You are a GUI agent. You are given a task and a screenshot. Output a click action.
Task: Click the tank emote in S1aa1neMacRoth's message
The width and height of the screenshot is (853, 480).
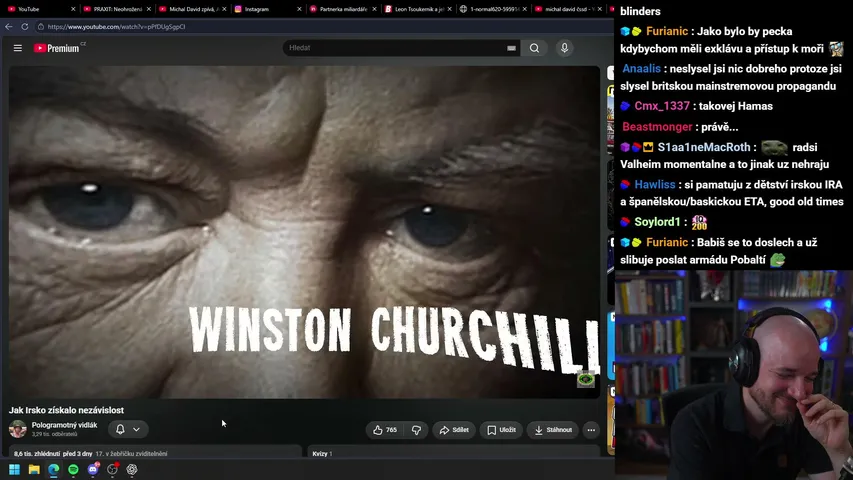click(x=774, y=147)
